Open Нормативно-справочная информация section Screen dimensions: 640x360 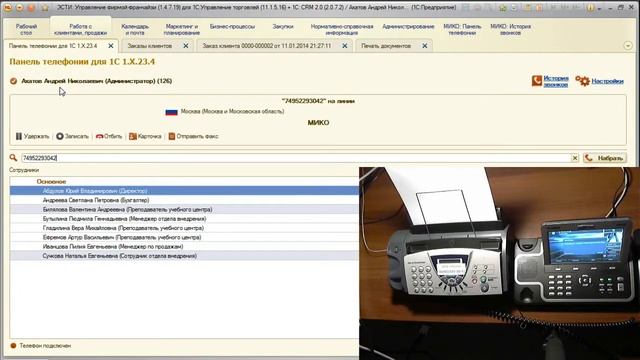(342, 29)
